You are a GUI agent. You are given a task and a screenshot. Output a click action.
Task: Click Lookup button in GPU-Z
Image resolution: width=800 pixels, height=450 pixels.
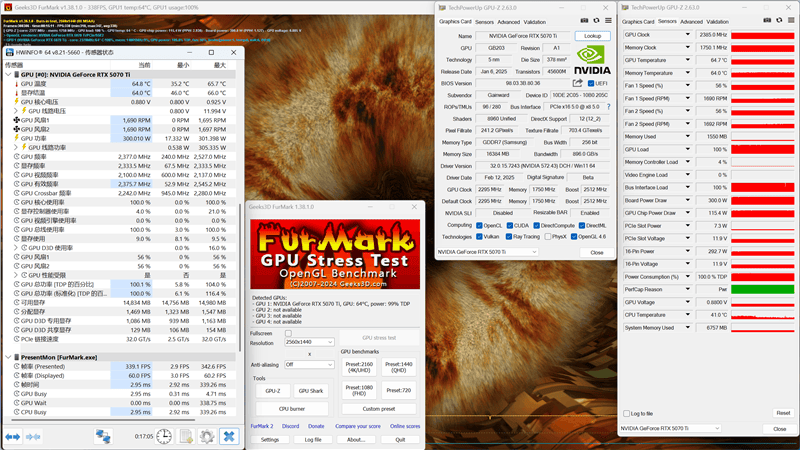592,36
